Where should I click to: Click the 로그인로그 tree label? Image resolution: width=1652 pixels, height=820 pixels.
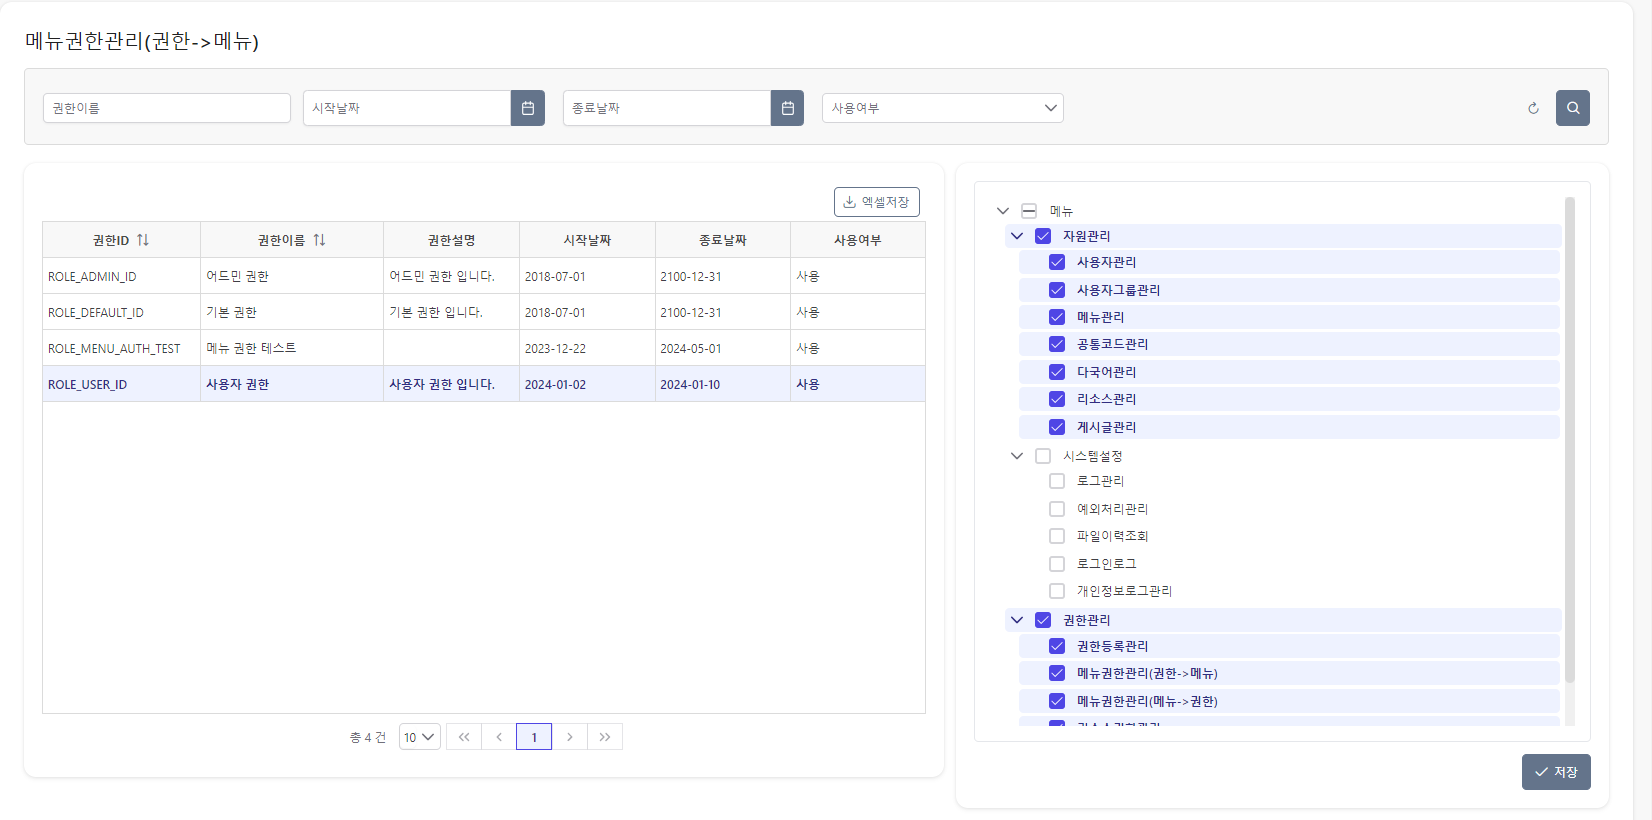(1106, 564)
